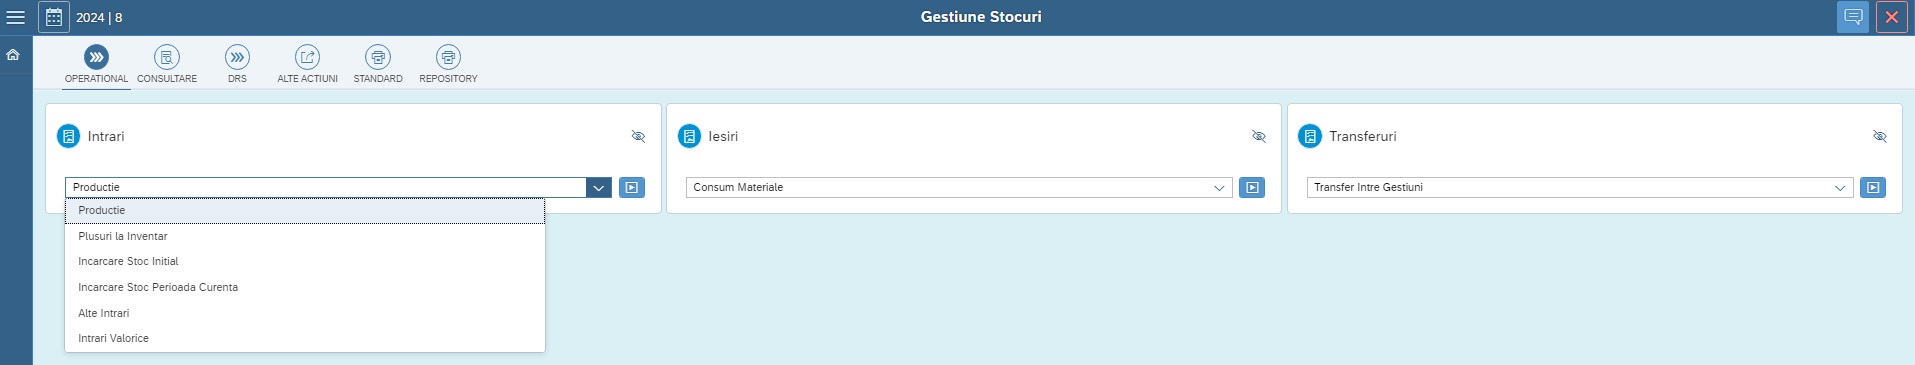Image resolution: width=1915 pixels, height=365 pixels.
Task: Go to the home icon in the sidebar
Action: pyautogui.click(x=13, y=55)
